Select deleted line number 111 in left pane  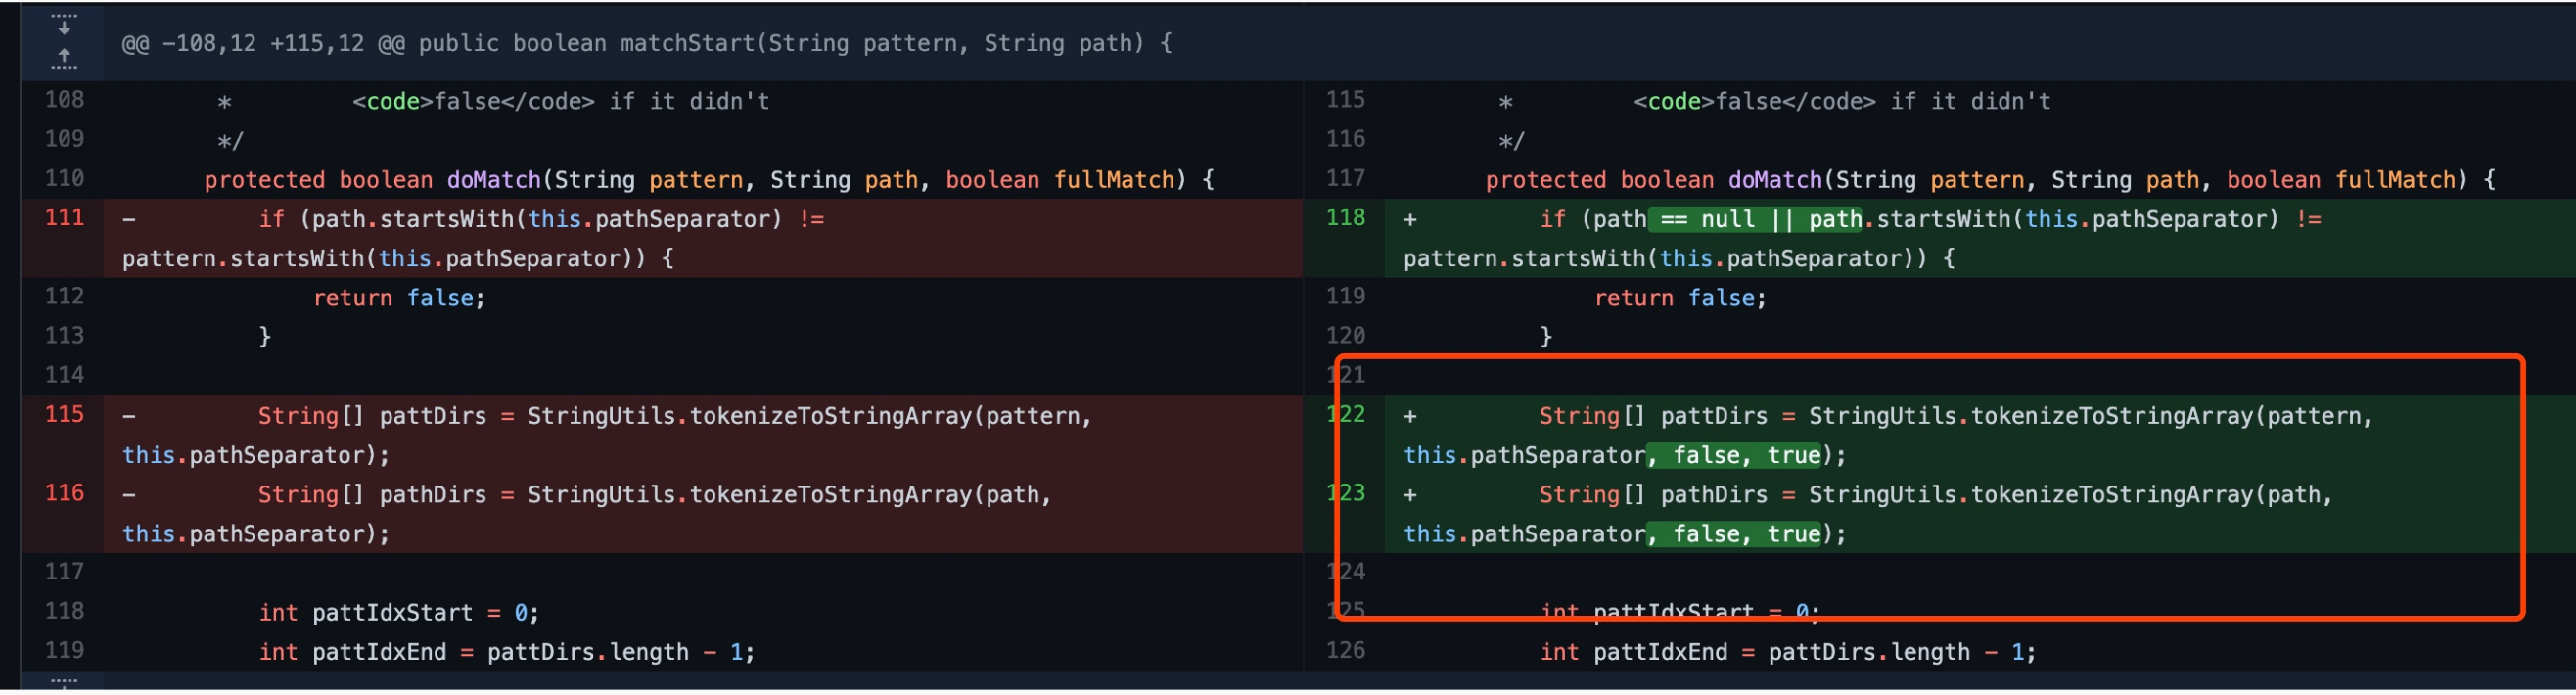click(x=64, y=218)
